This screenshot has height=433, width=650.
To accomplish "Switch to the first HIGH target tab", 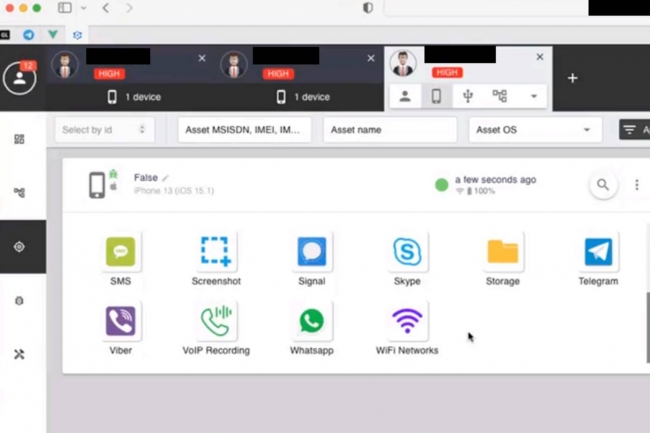I will pos(130,78).
